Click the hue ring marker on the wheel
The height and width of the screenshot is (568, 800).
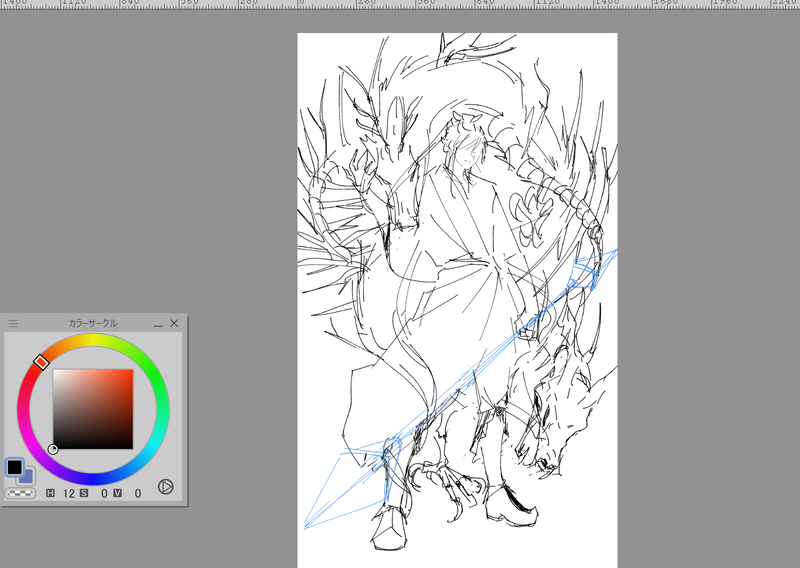coord(41,362)
